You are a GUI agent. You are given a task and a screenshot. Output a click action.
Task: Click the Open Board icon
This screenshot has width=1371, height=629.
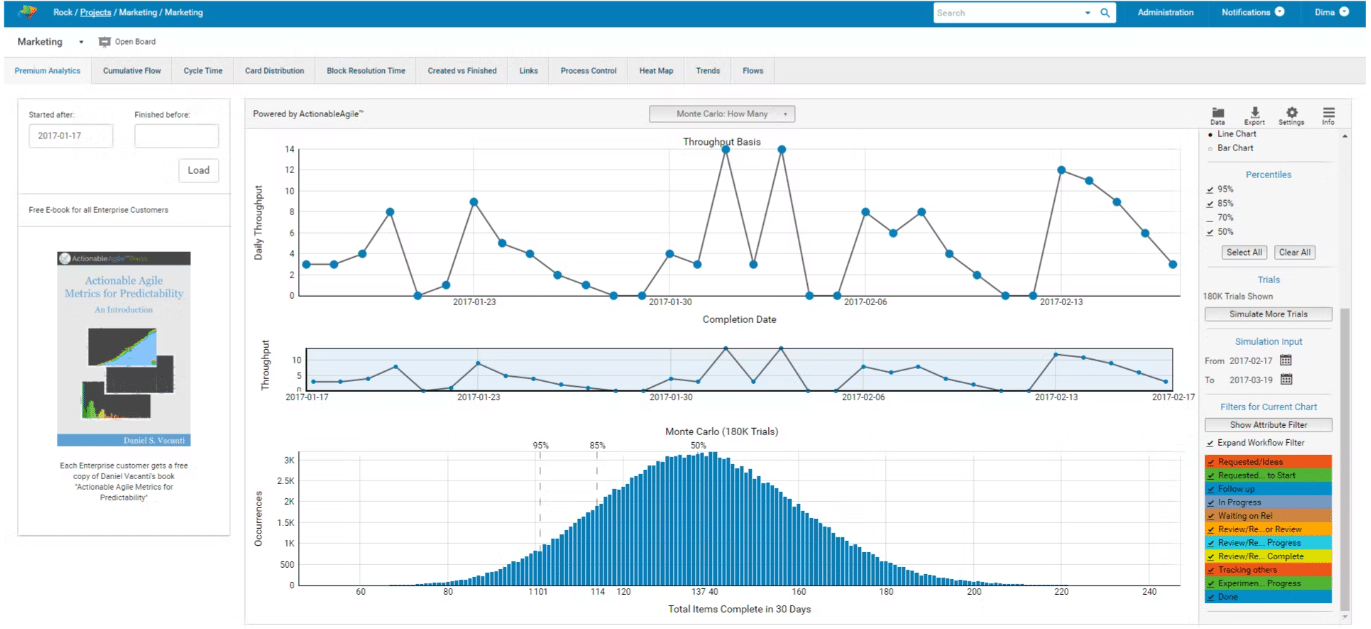(105, 42)
